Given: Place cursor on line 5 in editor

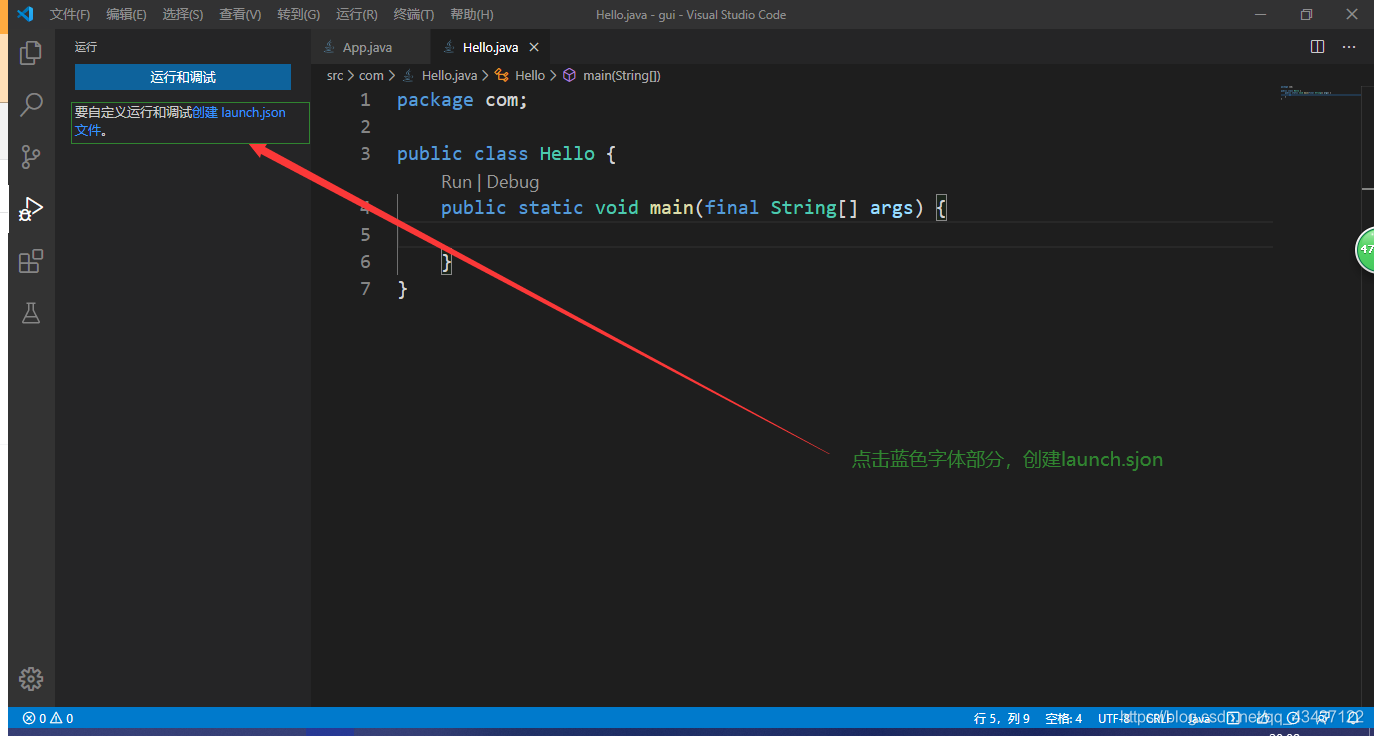Looking at the screenshot, I should point(835,234).
